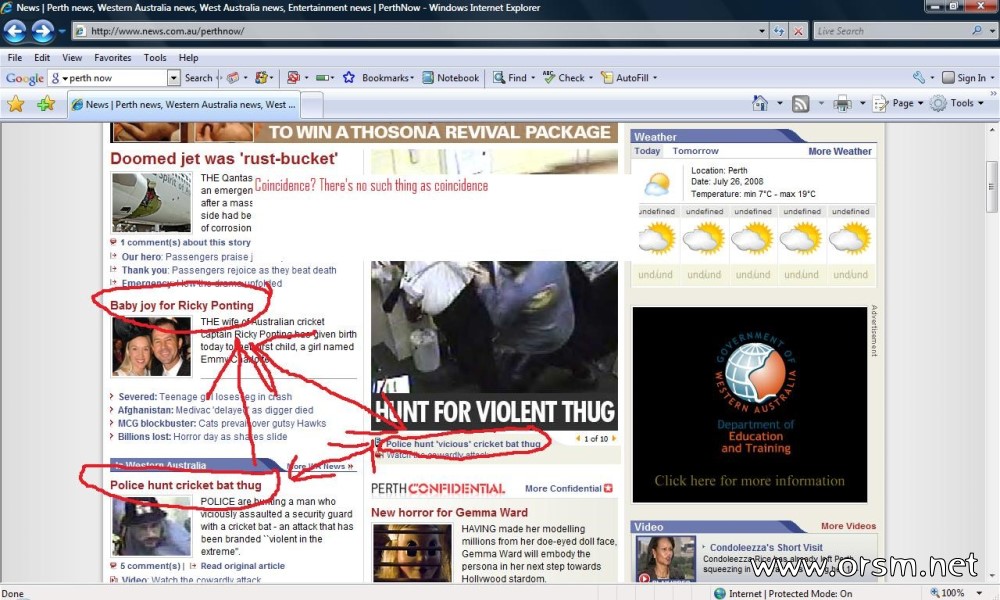This screenshot has height=600, width=1000.
Task: Select the 'News | Perth news' browser tab
Action: coord(184,105)
